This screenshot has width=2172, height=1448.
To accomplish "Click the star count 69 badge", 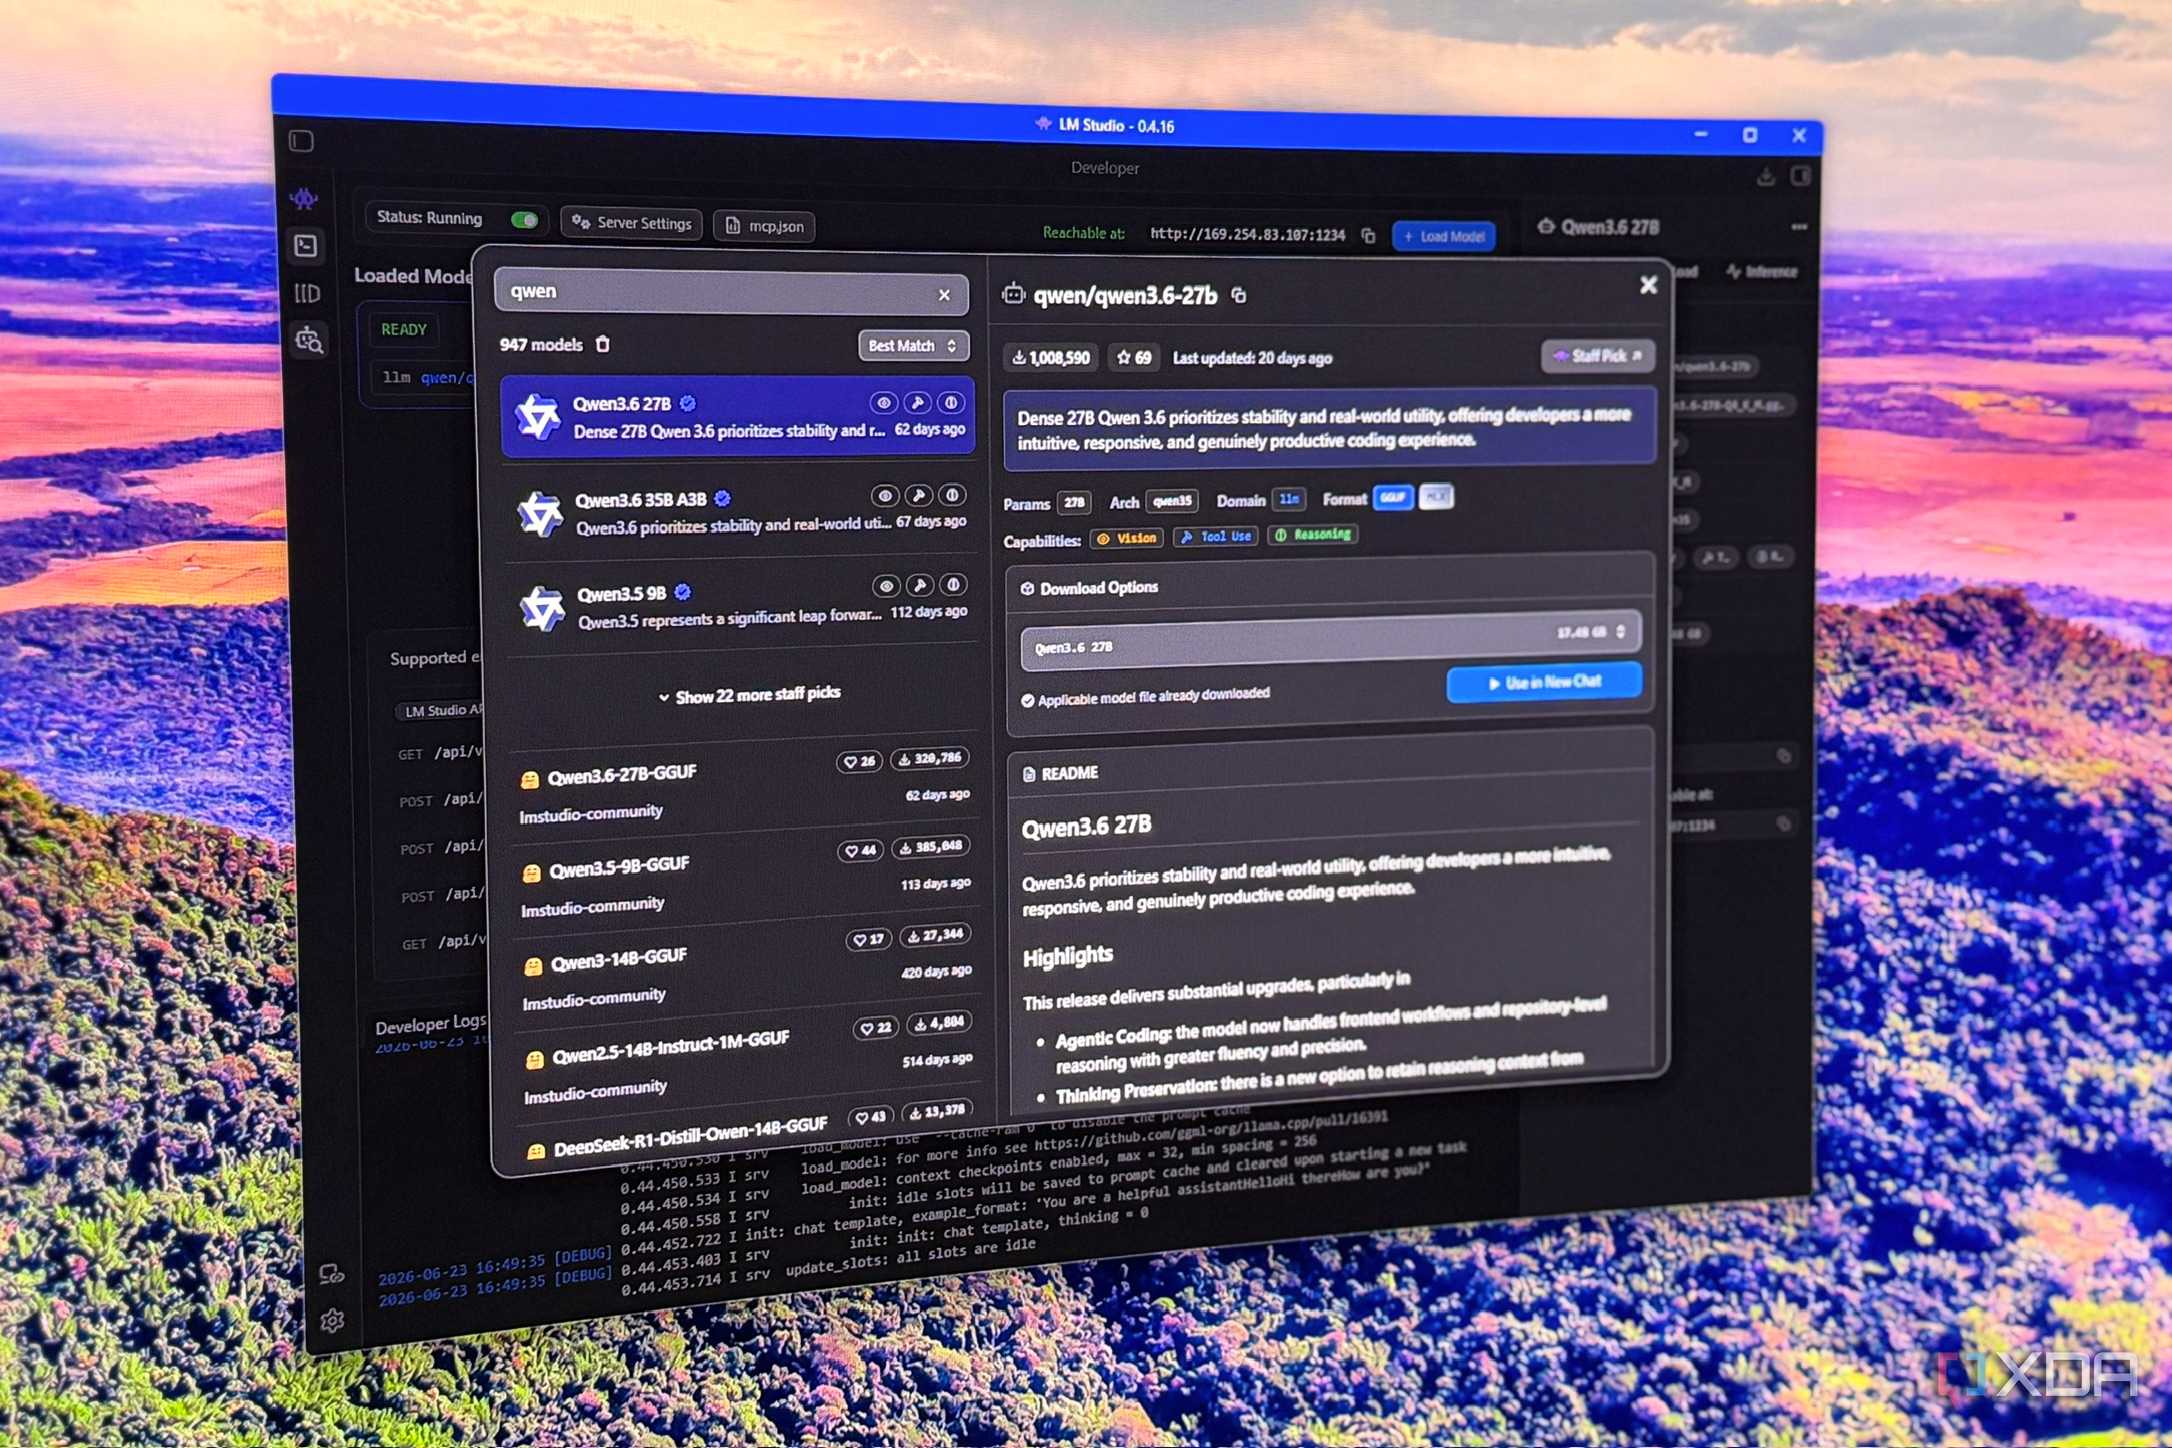I will click(1134, 358).
